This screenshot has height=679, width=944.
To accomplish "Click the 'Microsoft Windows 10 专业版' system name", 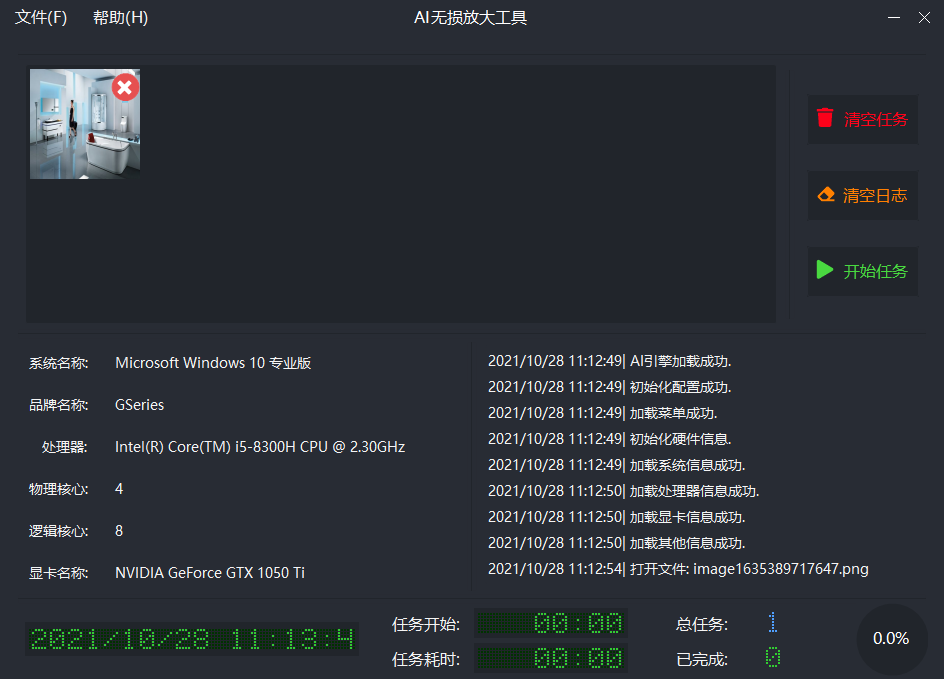I will click(x=213, y=363).
